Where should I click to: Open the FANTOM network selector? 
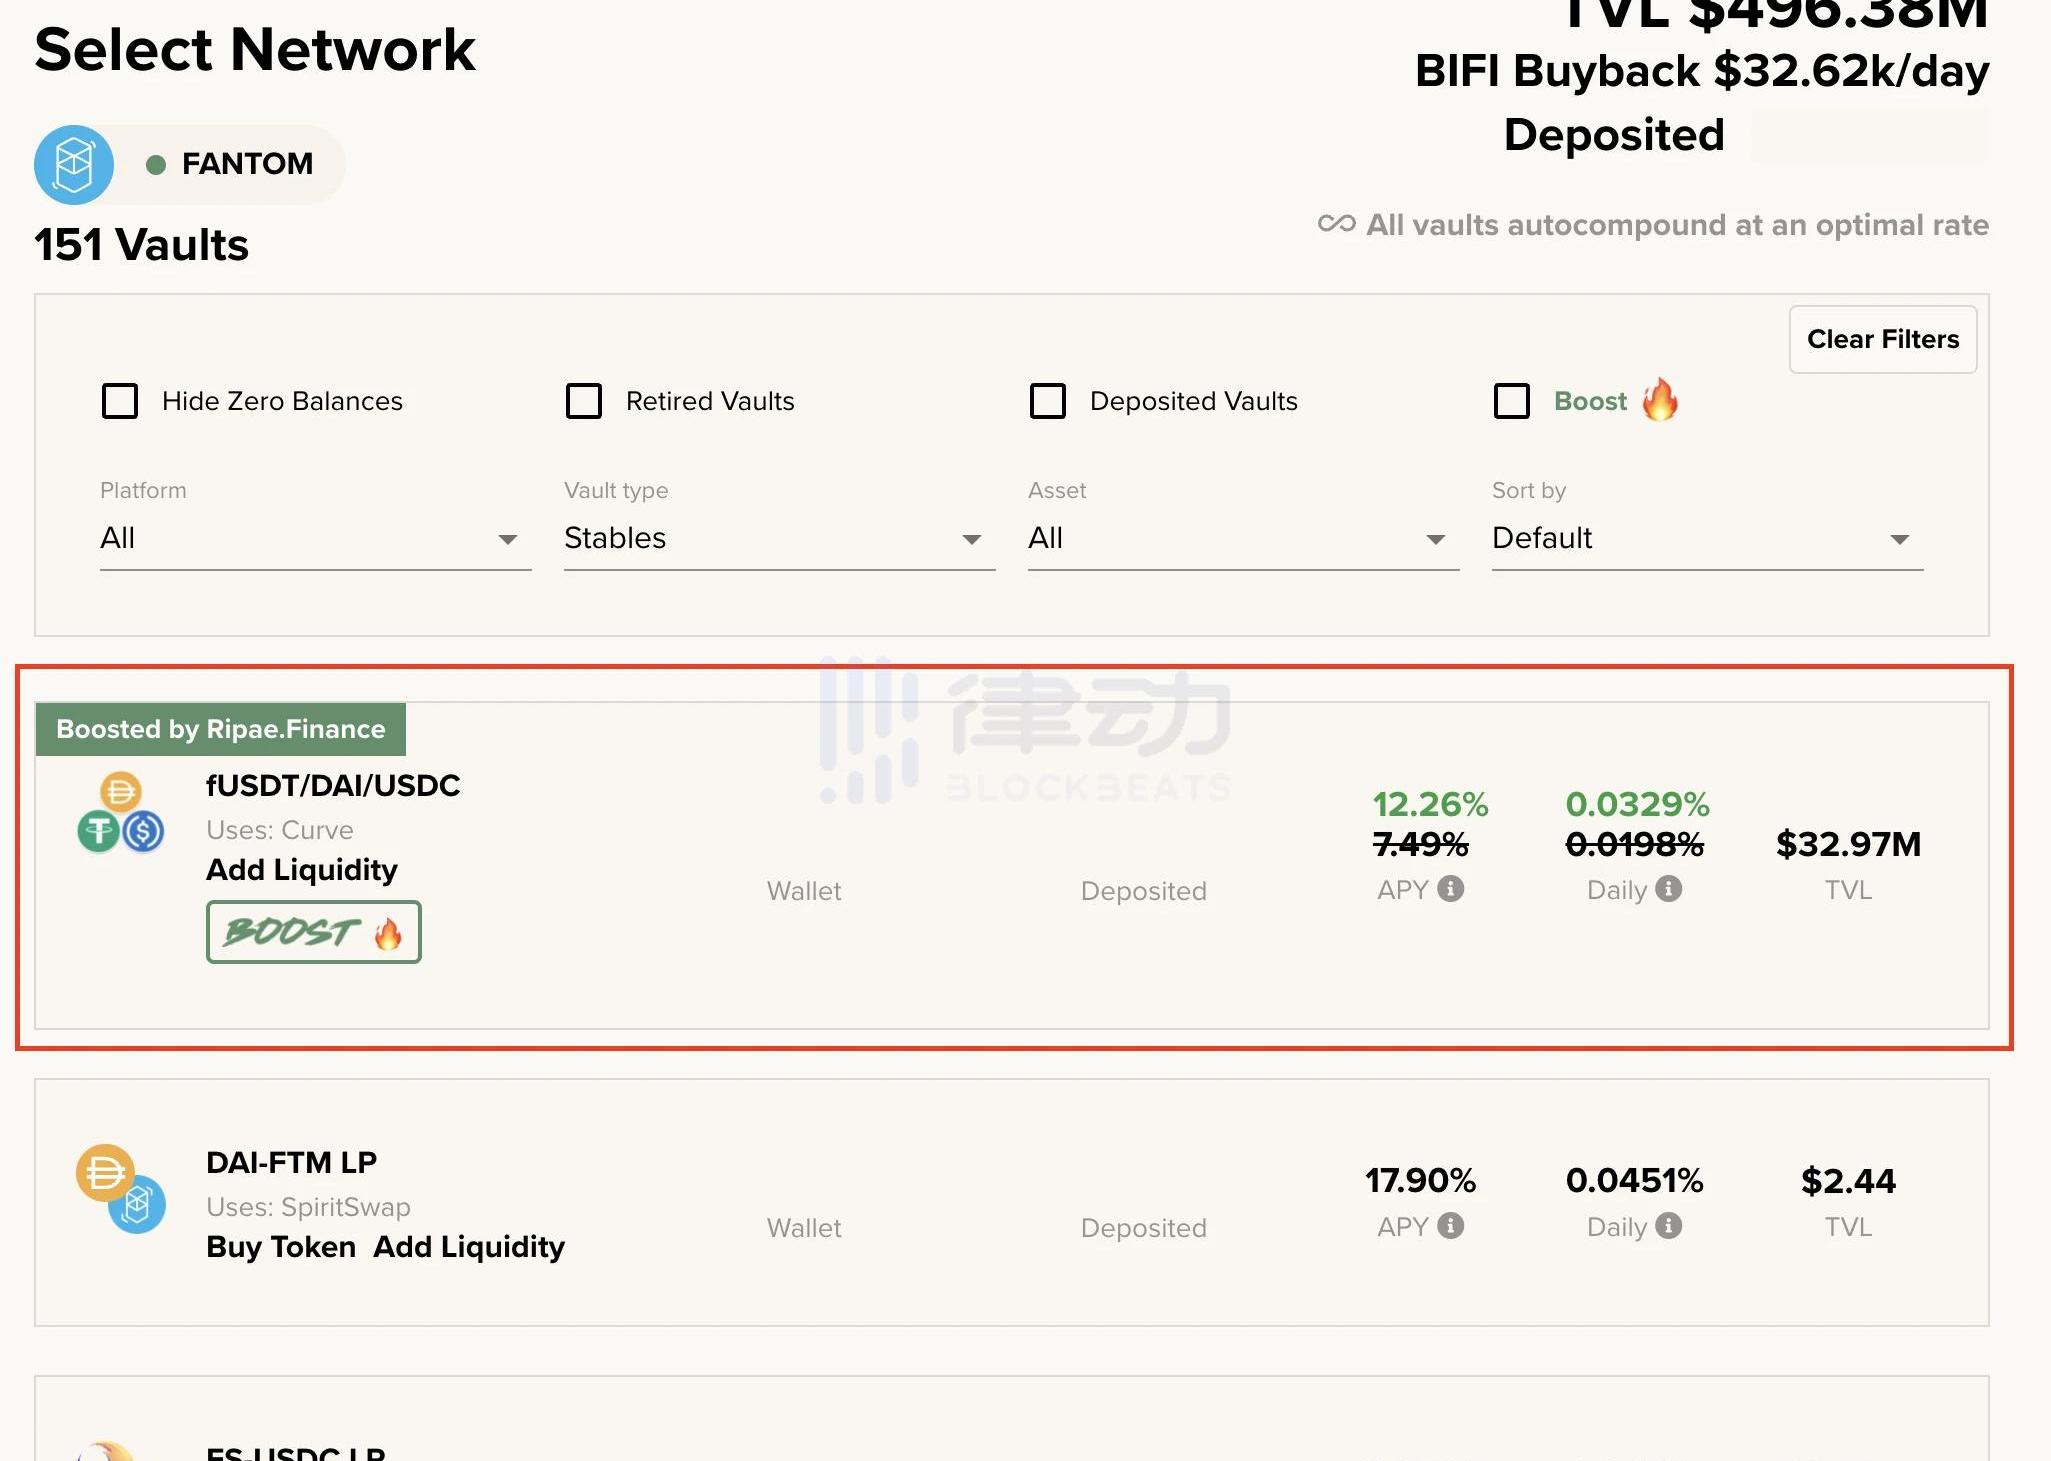(190, 165)
